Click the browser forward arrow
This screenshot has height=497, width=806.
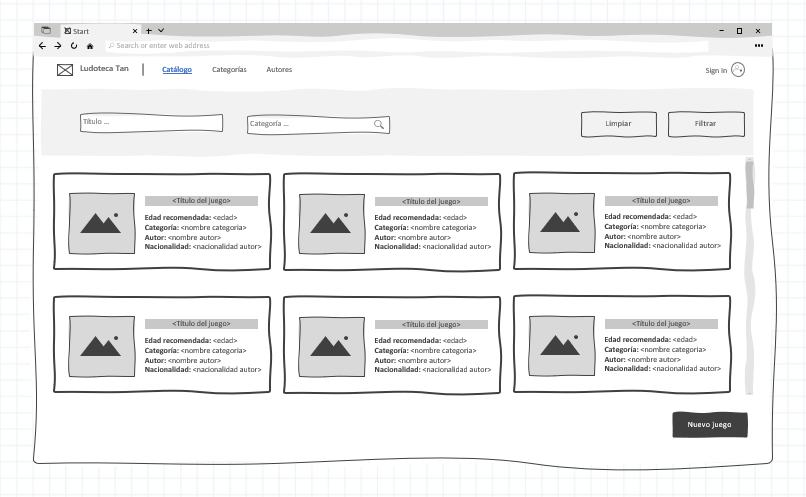pos(58,46)
